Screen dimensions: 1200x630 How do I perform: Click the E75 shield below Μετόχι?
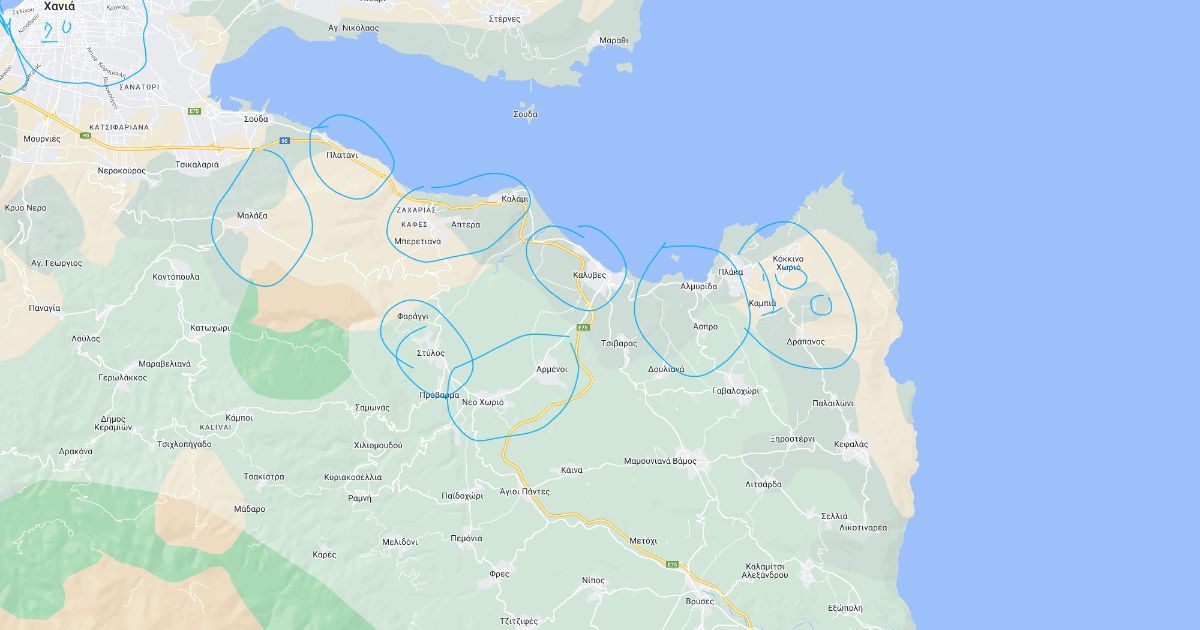tap(673, 565)
